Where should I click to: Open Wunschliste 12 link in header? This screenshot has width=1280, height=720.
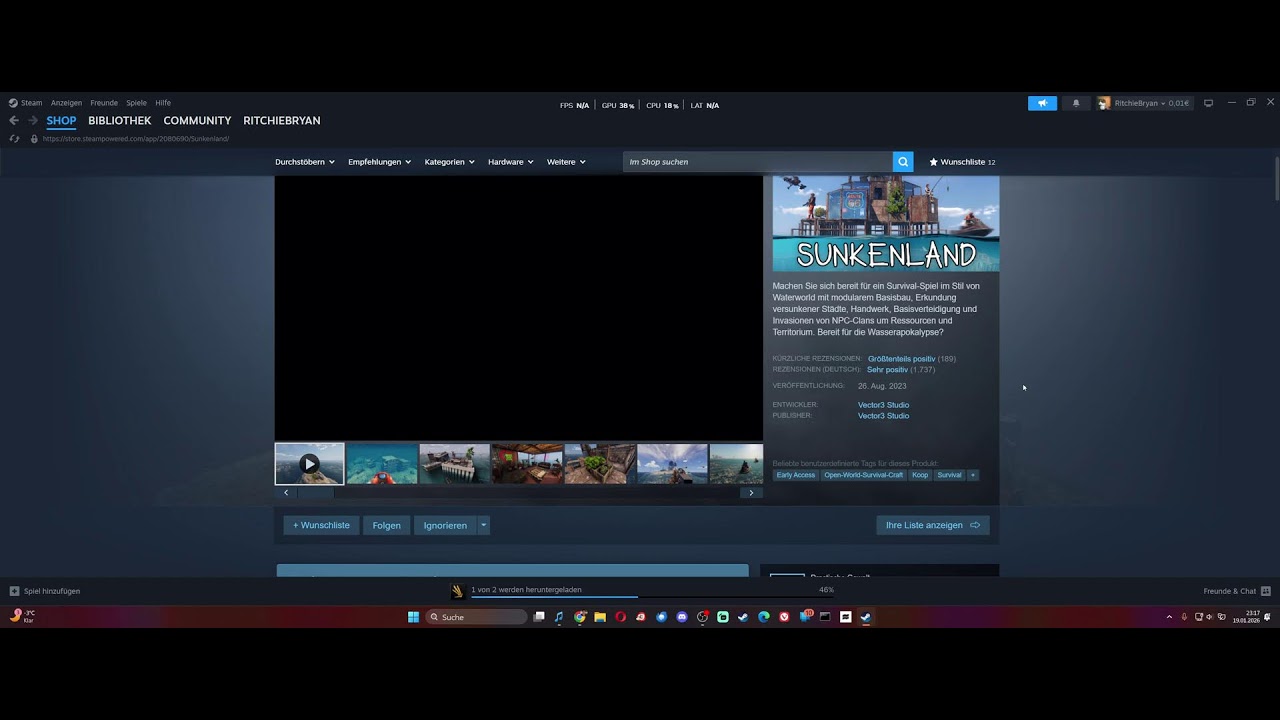[x=962, y=162]
